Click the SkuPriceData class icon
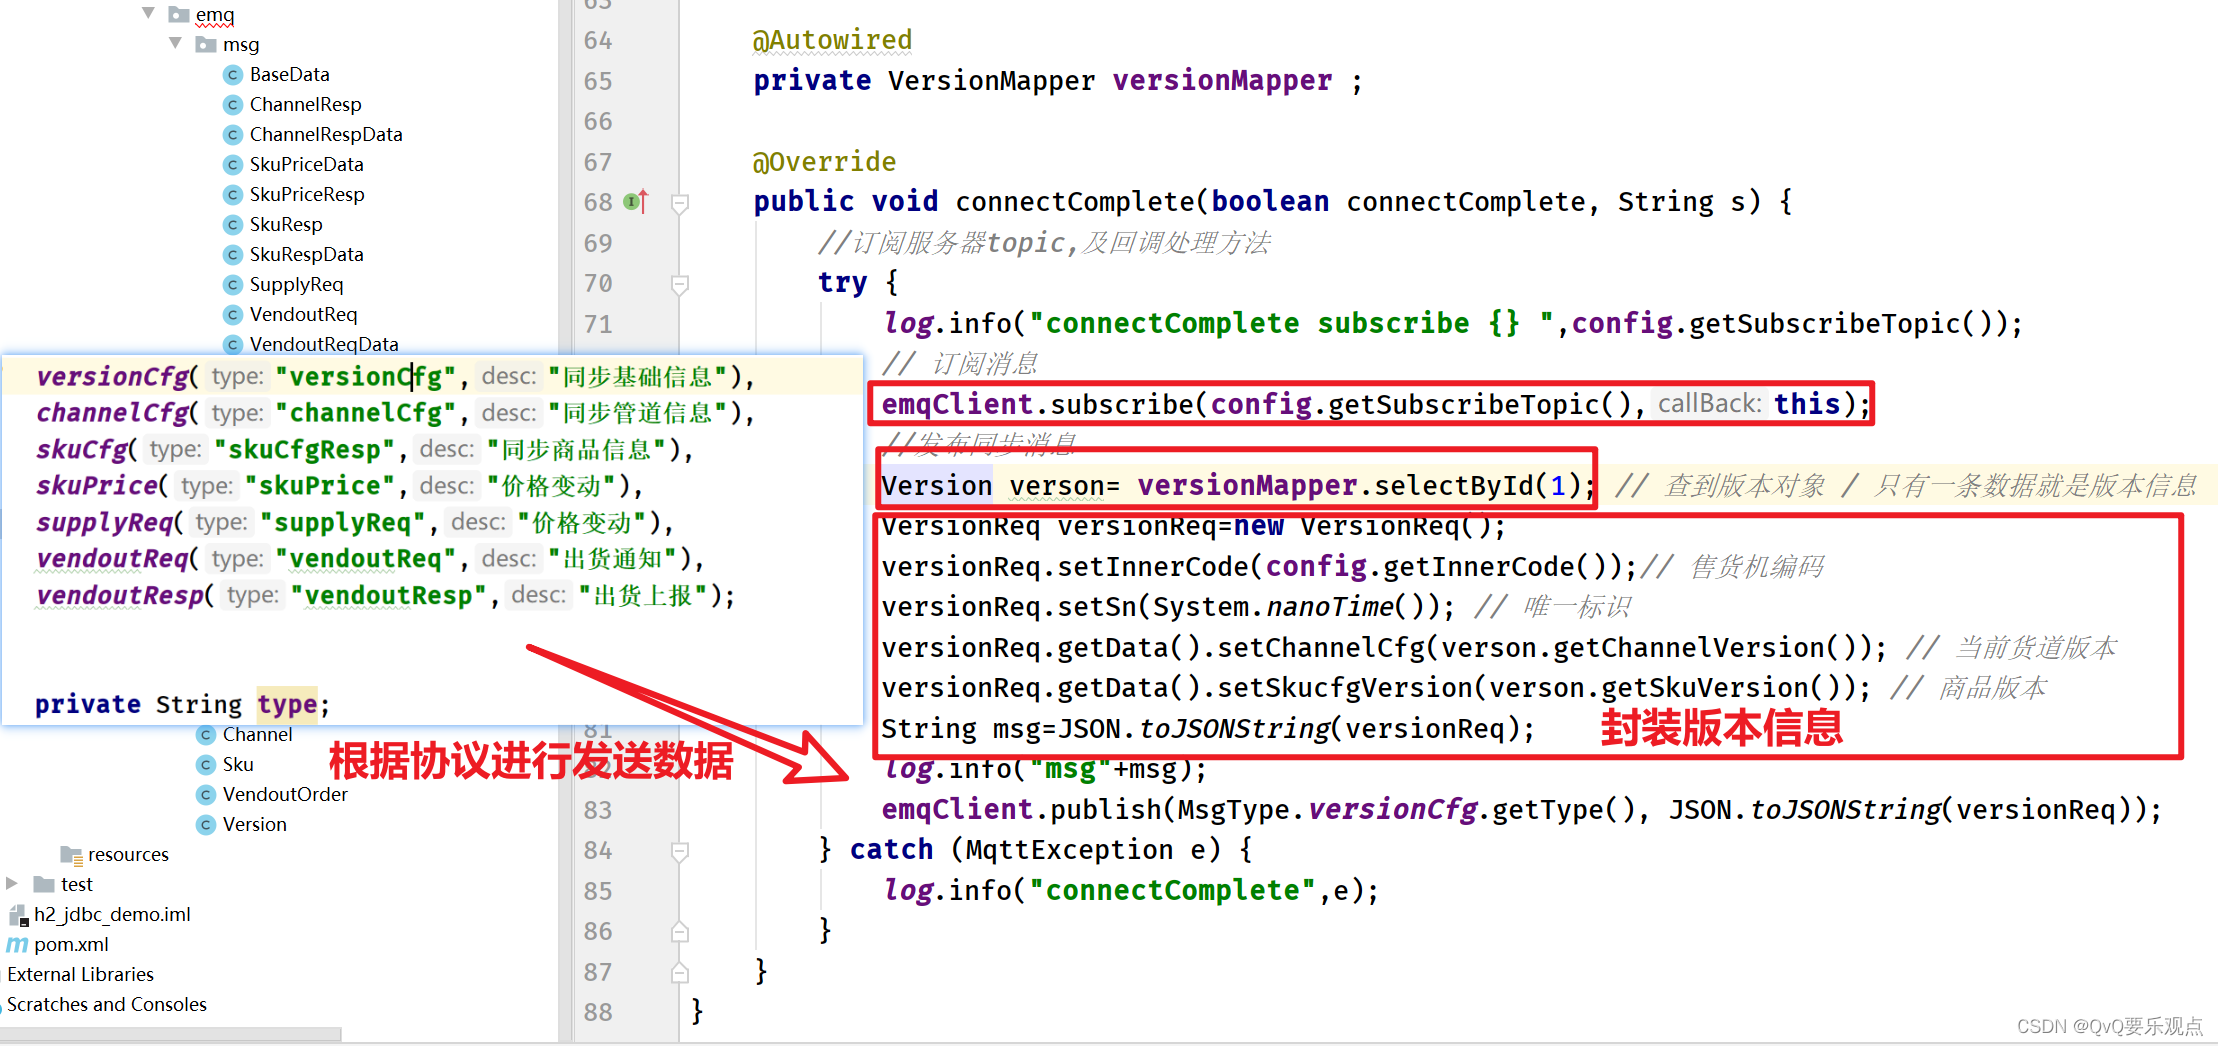The width and height of the screenshot is (2218, 1046). pyautogui.click(x=233, y=164)
